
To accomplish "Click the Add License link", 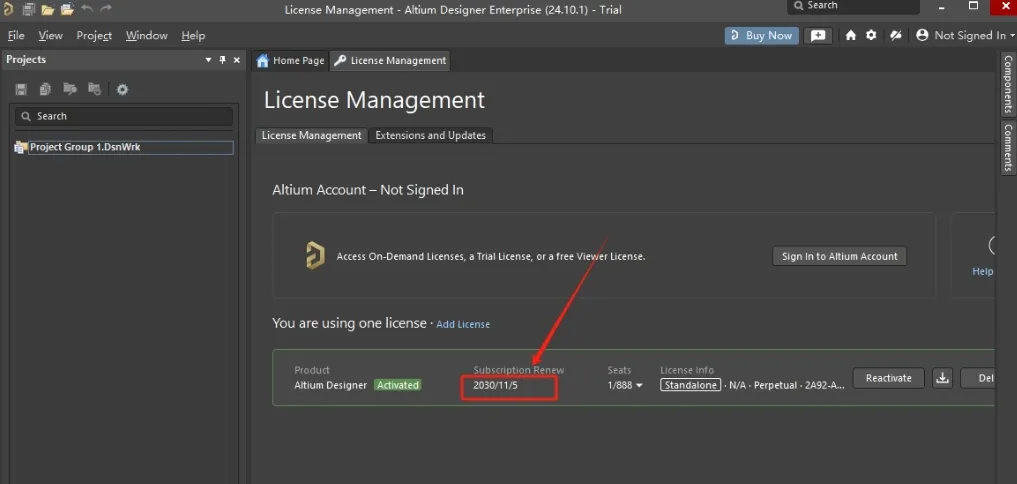I will 463,324.
